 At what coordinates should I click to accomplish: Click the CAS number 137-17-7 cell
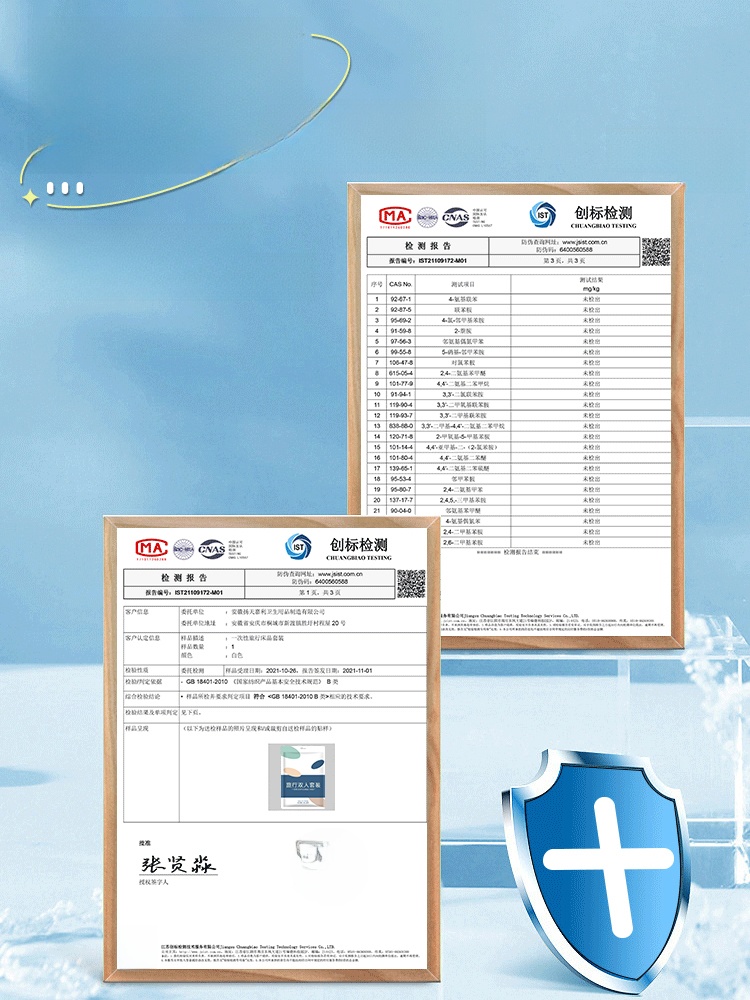401,500
